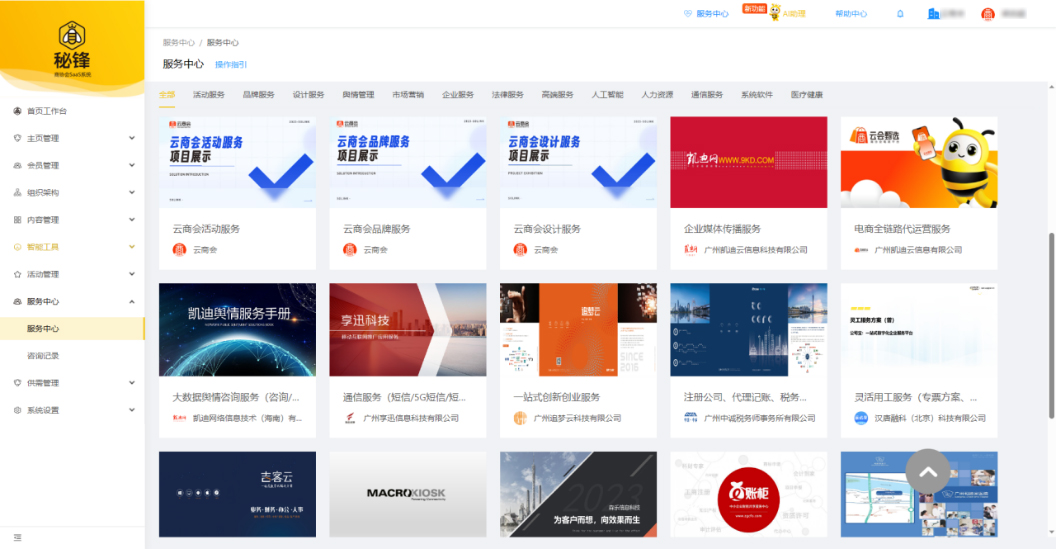Image resolution: width=1056 pixels, height=549 pixels.
Task: Expand the 会员管理 menu chevron
Action: pyautogui.click(x=131, y=165)
